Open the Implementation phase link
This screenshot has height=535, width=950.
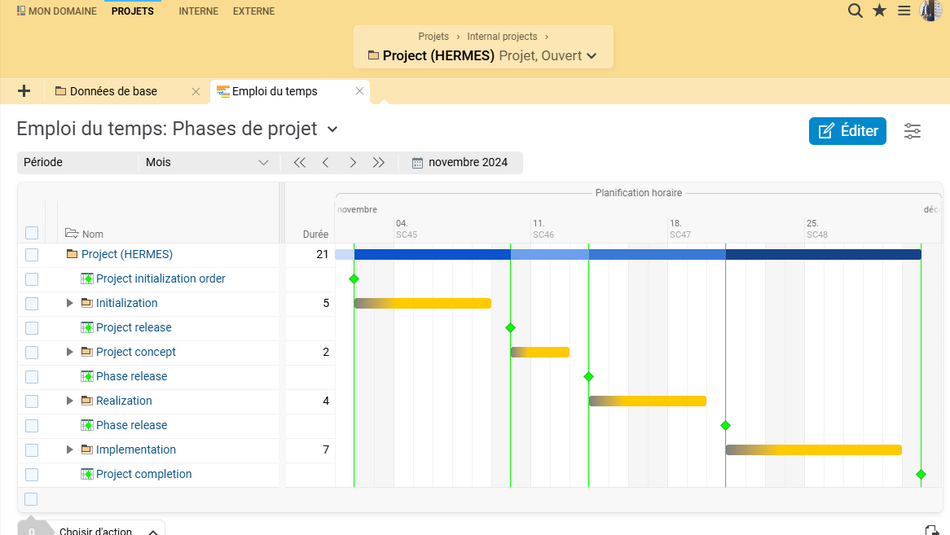pos(136,450)
